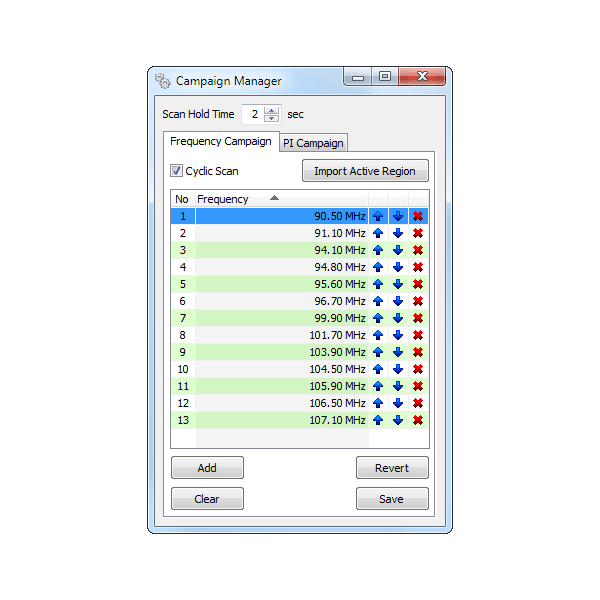
Task: Move 90.50 MHz row down
Action: tap(398, 216)
